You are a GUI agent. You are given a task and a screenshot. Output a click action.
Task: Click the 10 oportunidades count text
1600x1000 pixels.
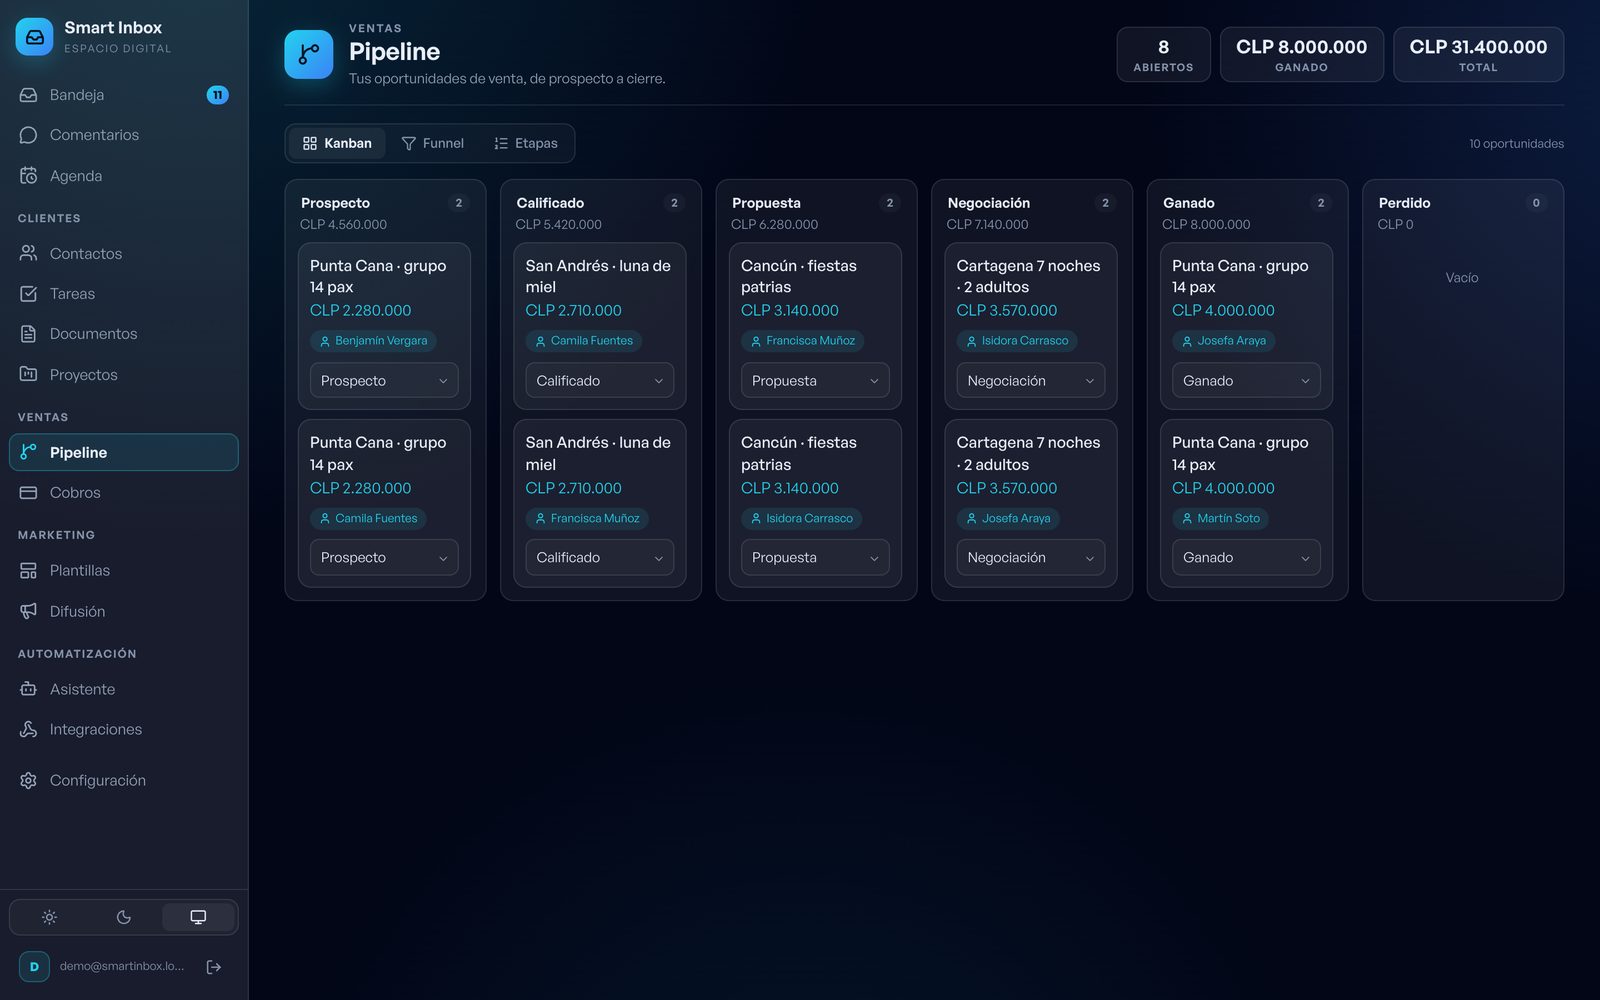coord(1516,144)
